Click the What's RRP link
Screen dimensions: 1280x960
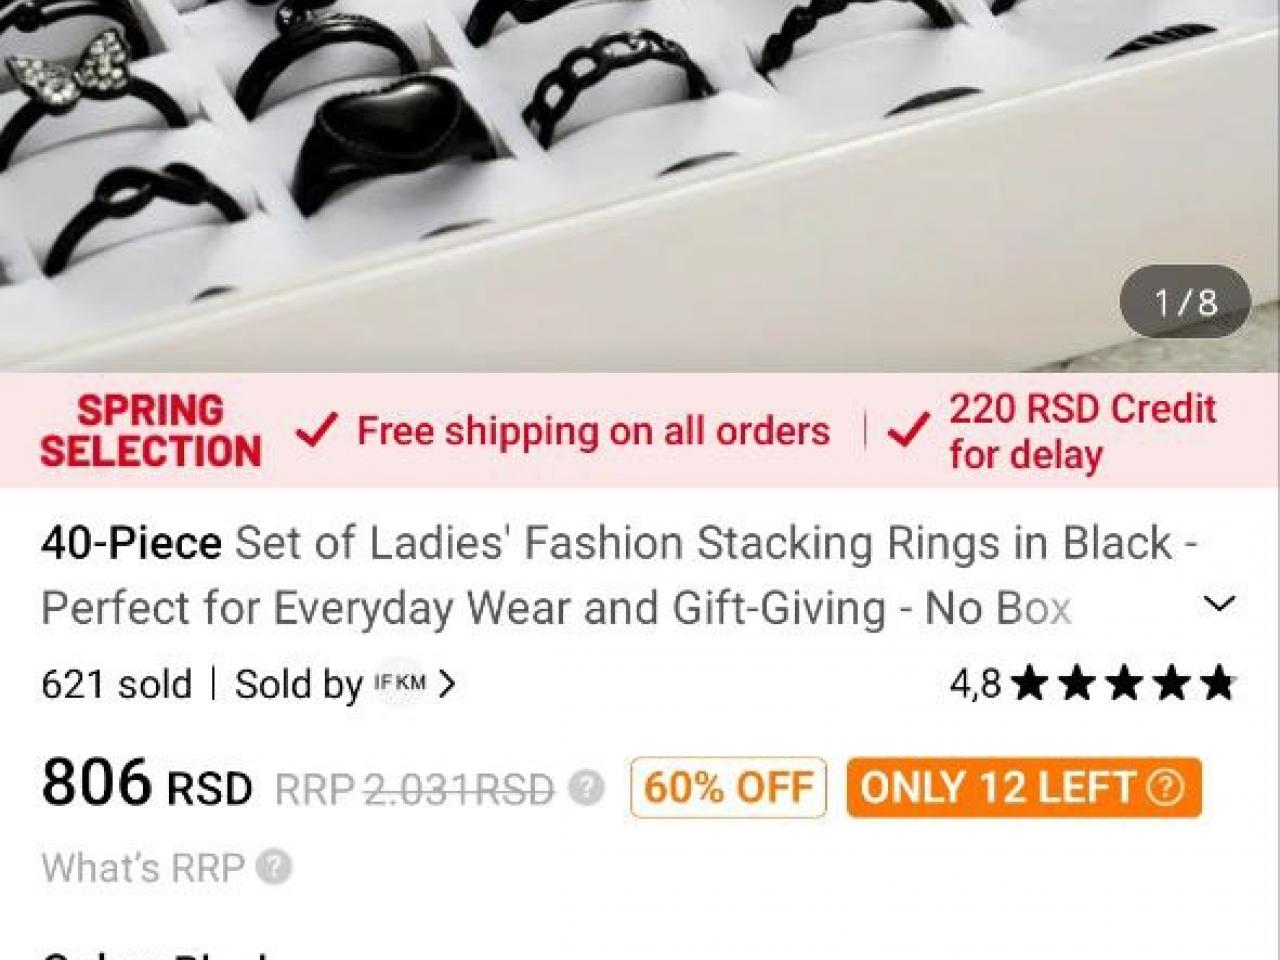pyautogui.click(x=143, y=867)
